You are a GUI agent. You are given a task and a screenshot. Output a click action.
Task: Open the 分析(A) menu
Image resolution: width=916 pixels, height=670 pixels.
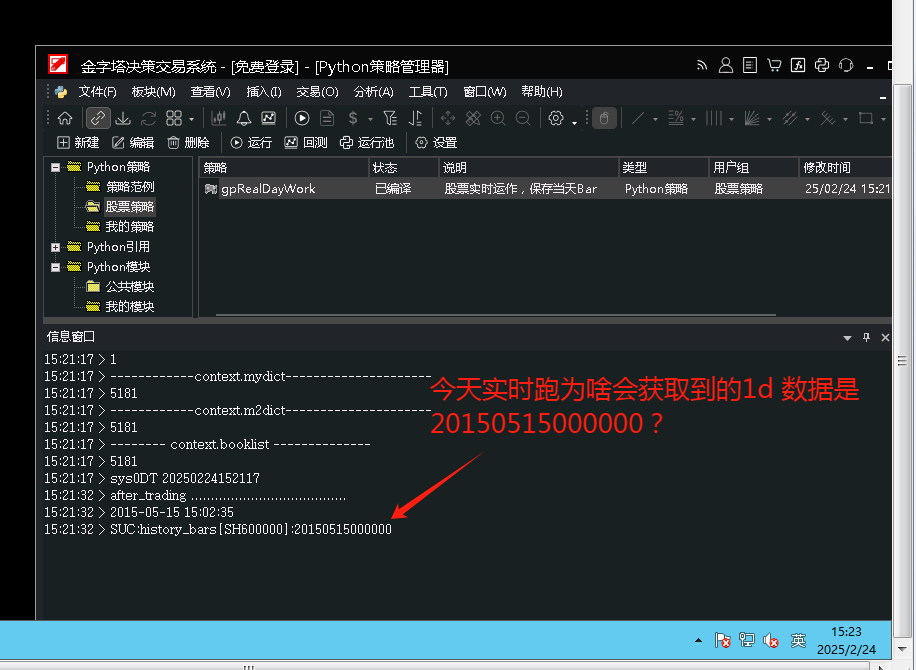click(372, 92)
